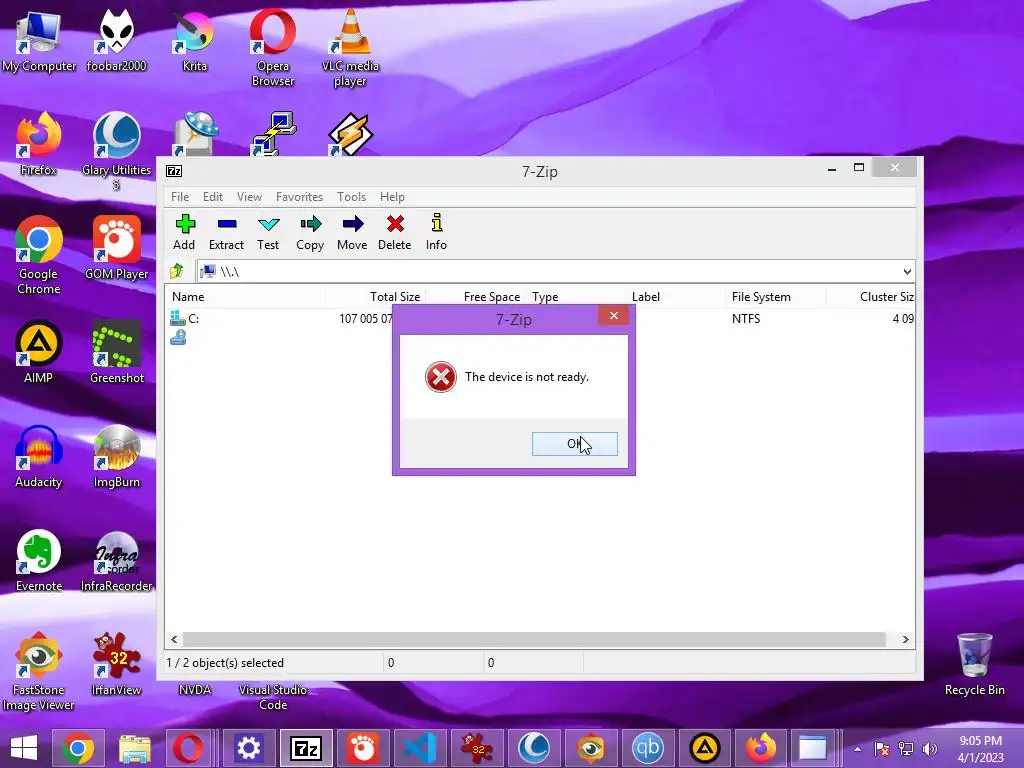Click the Add toolbar button in 7-Zip
The height and width of the screenshot is (768, 1024).
tap(184, 232)
